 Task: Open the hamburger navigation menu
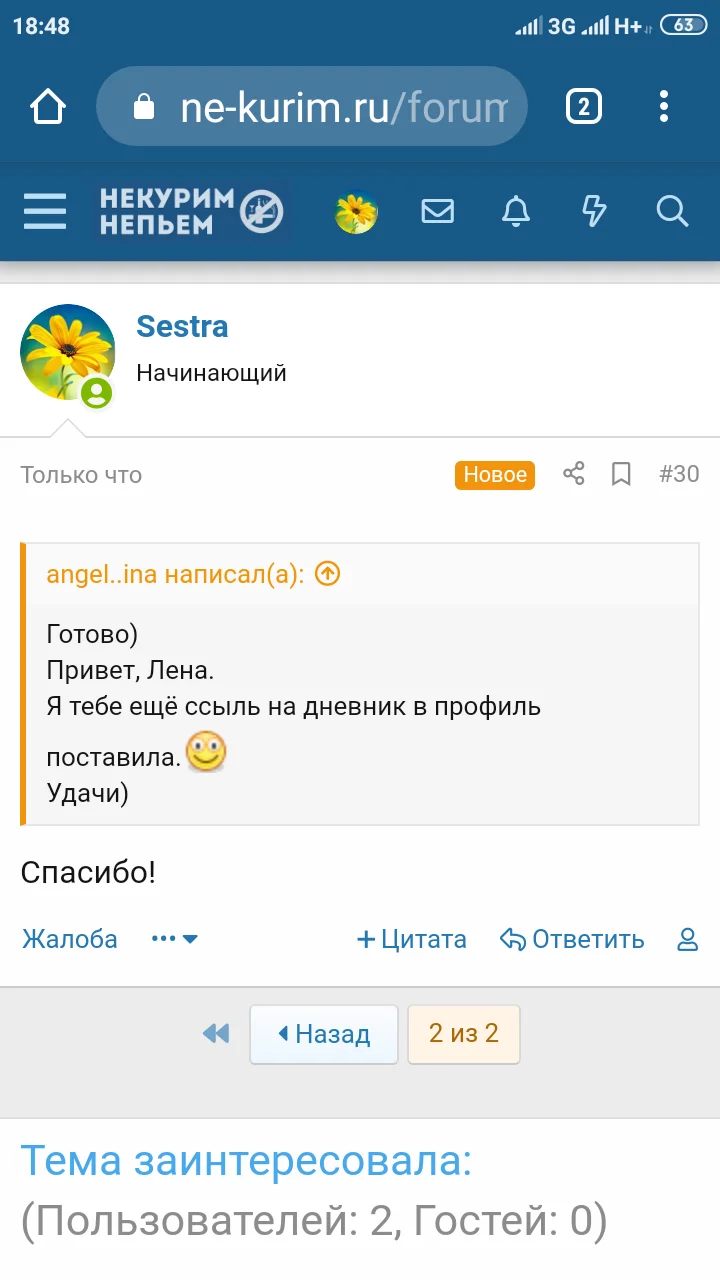[x=45, y=212]
